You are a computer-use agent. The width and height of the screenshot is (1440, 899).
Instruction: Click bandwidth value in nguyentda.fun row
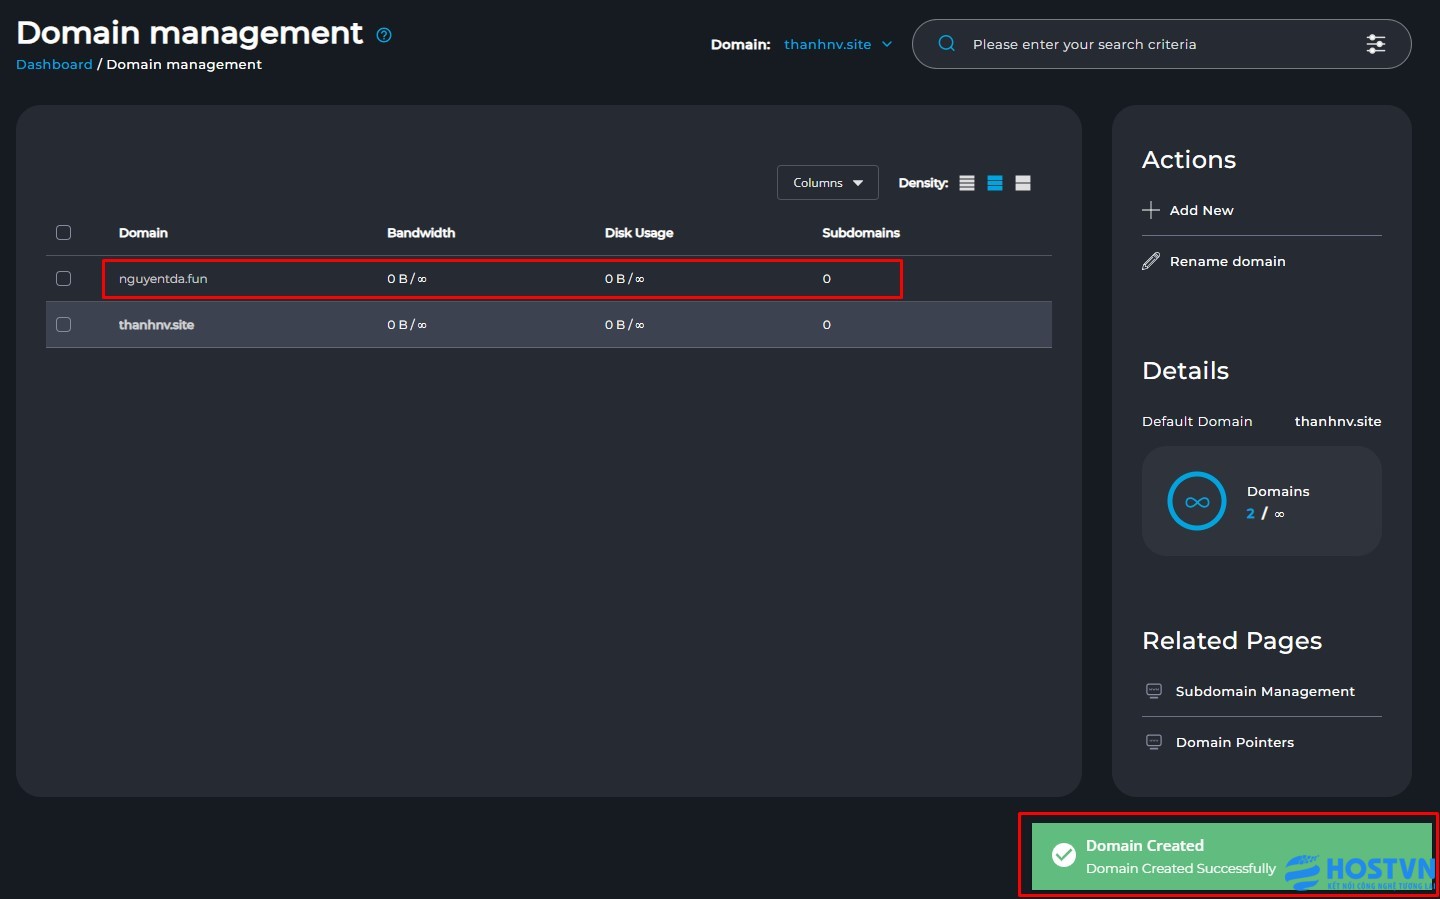pyautogui.click(x=407, y=279)
